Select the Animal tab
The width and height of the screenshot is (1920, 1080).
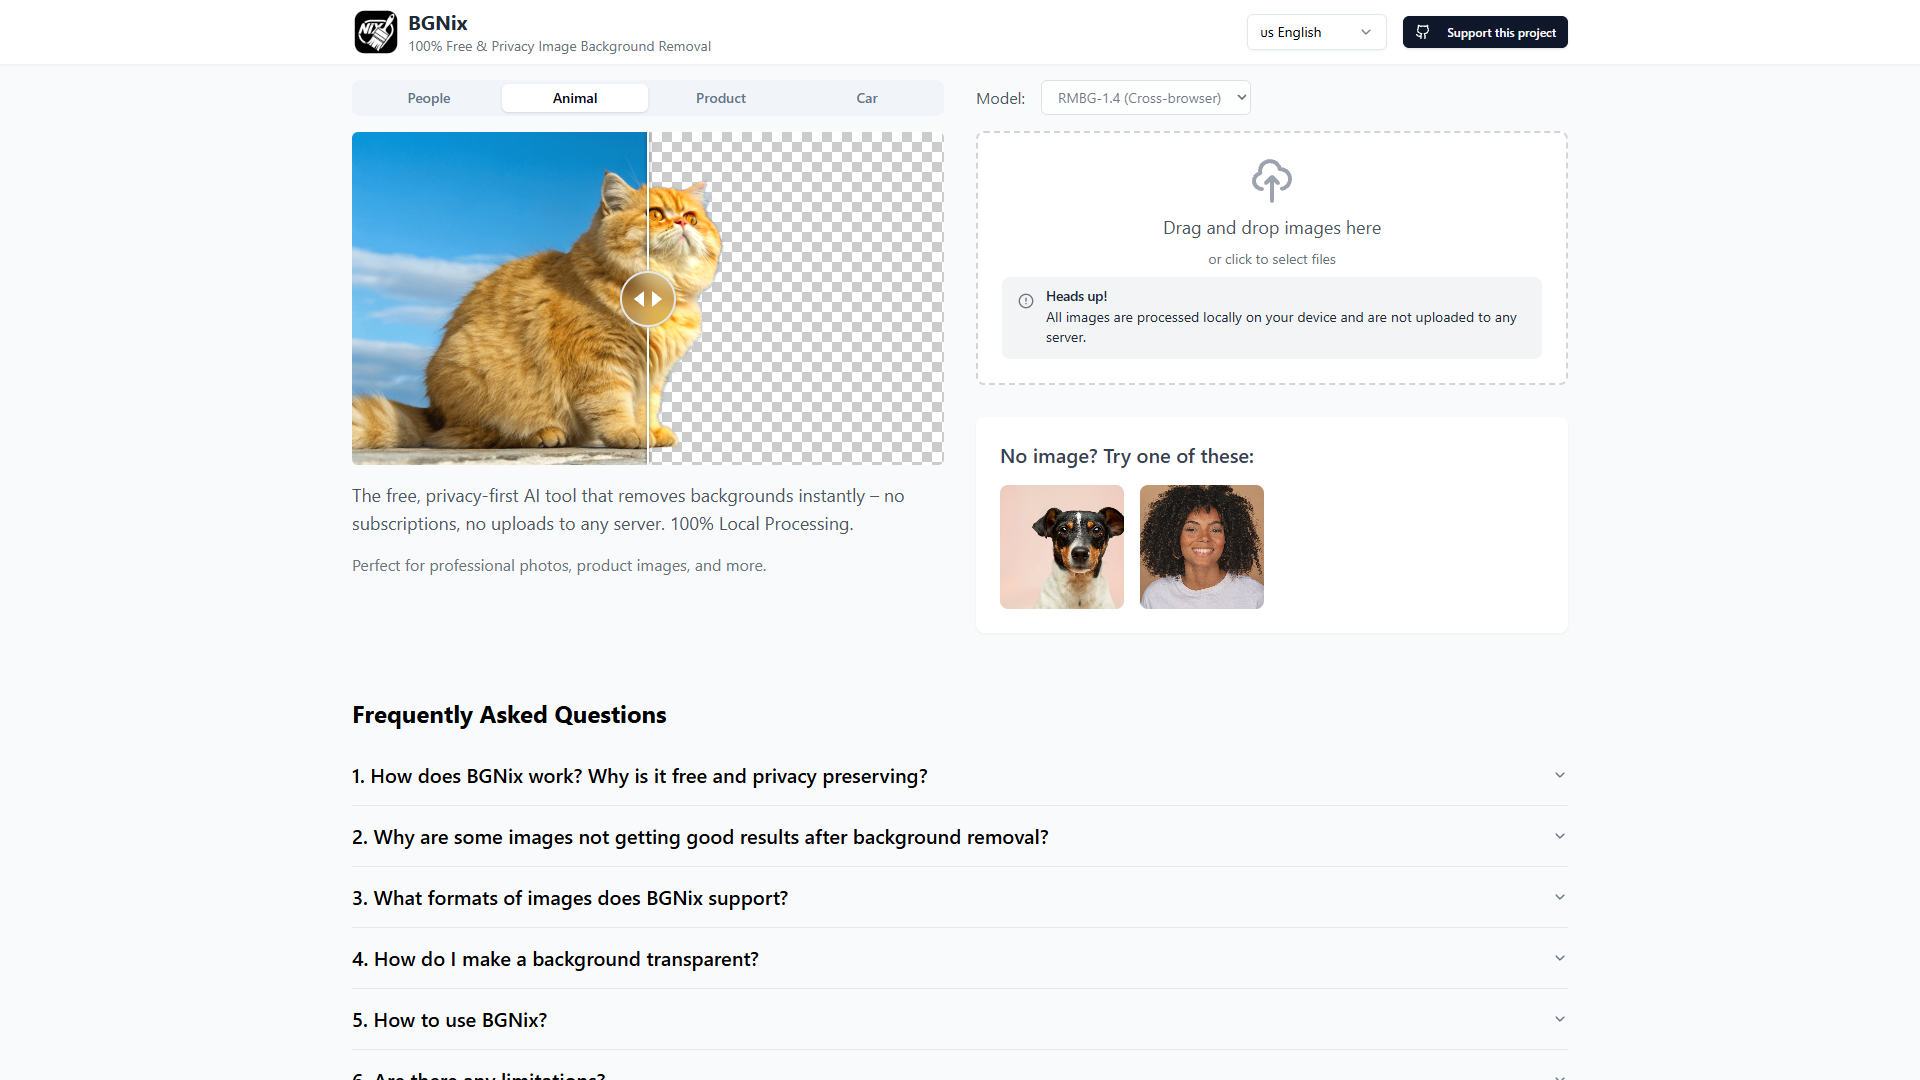575,98
